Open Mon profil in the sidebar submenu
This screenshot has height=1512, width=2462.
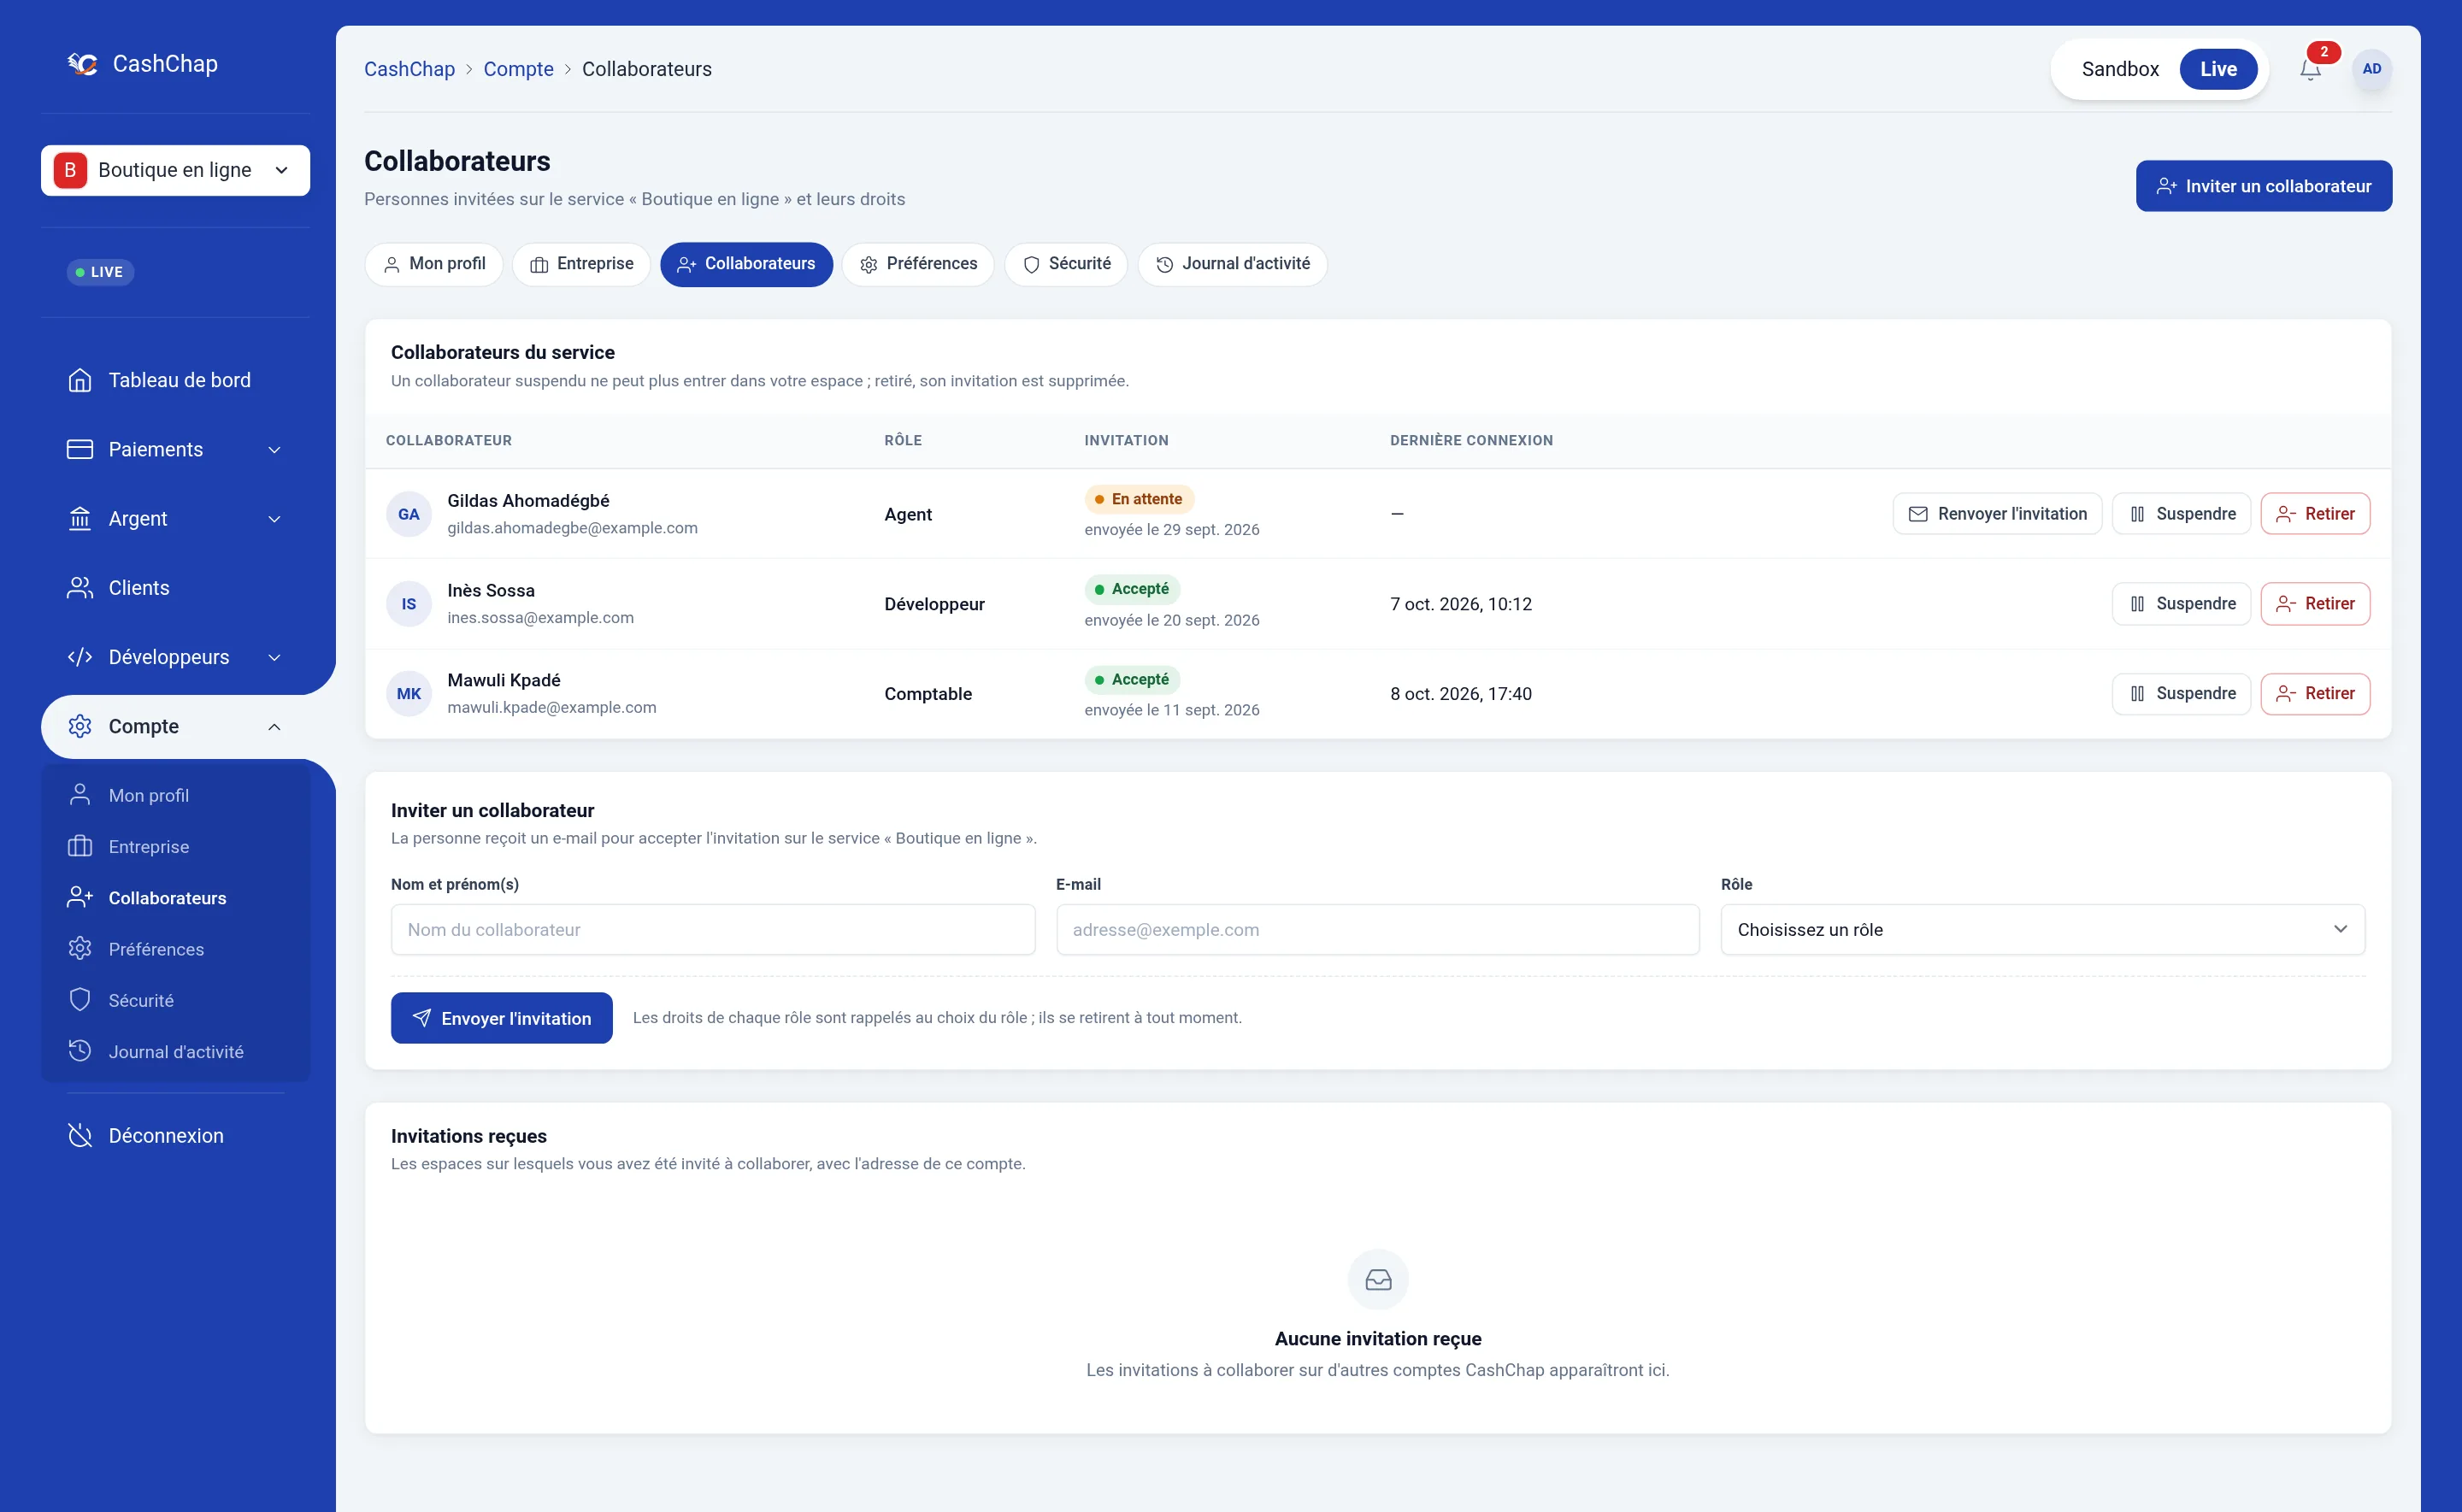(175, 795)
